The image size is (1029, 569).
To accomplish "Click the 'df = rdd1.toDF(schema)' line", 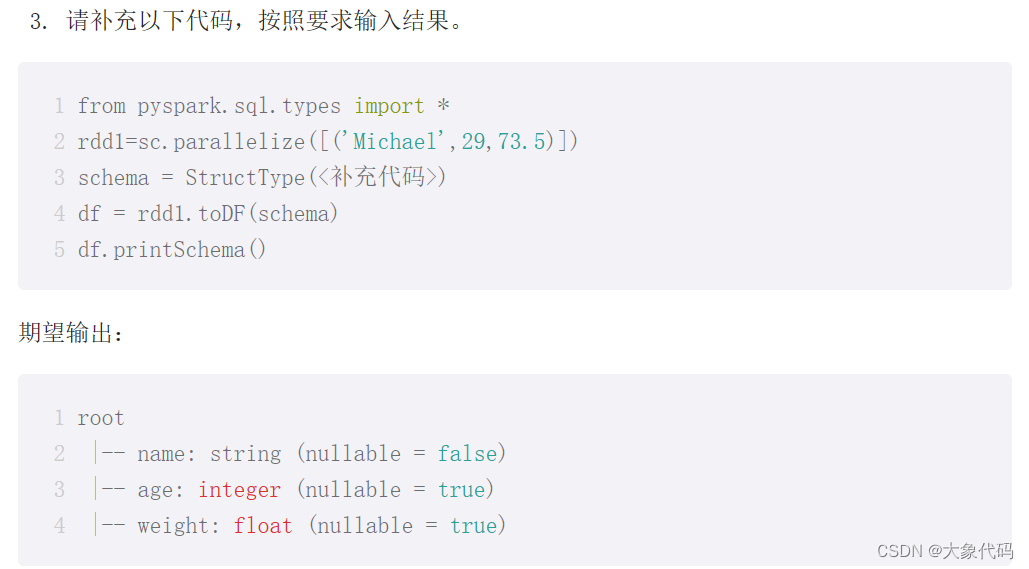I will (208, 214).
